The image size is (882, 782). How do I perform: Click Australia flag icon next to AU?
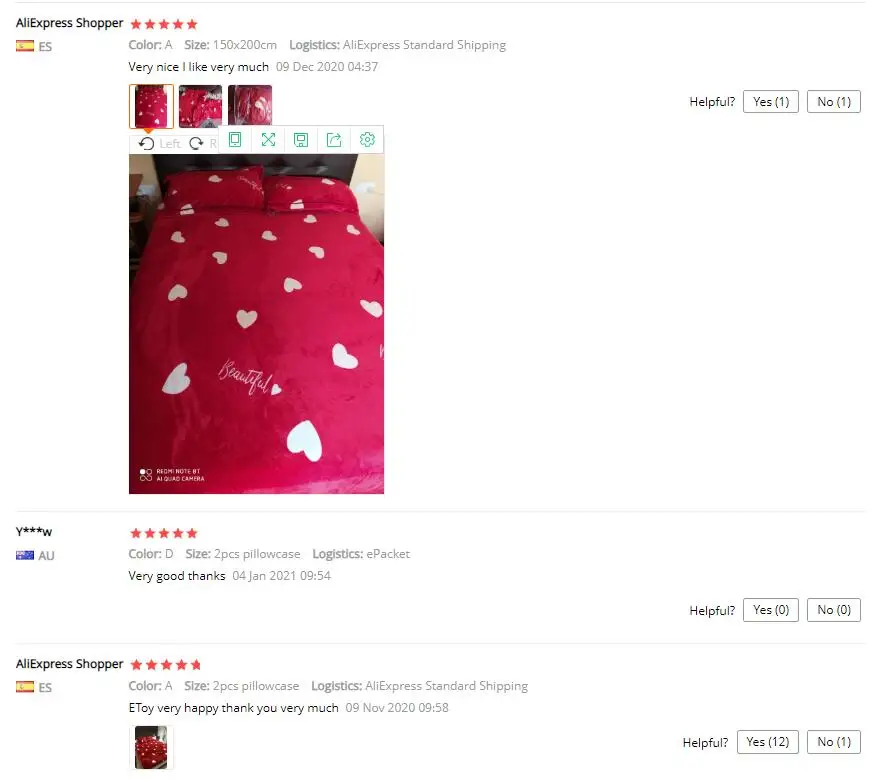point(25,555)
